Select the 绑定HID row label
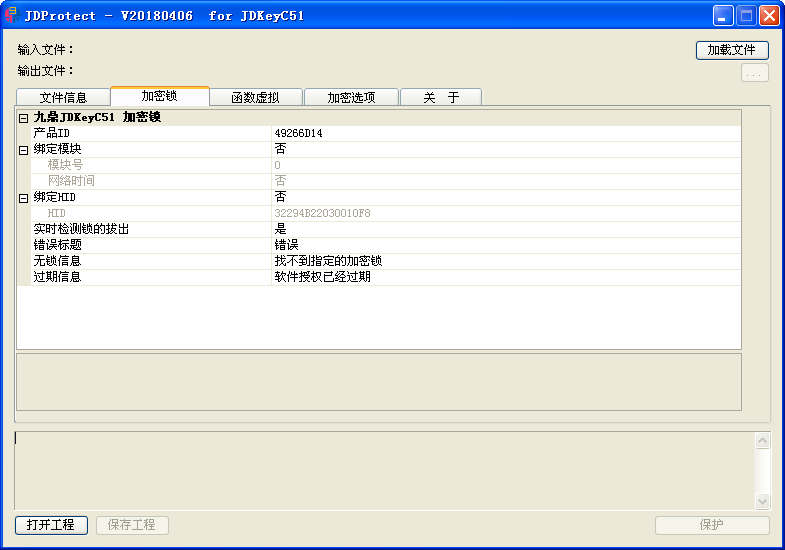785x550 pixels. click(x=55, y=197)
